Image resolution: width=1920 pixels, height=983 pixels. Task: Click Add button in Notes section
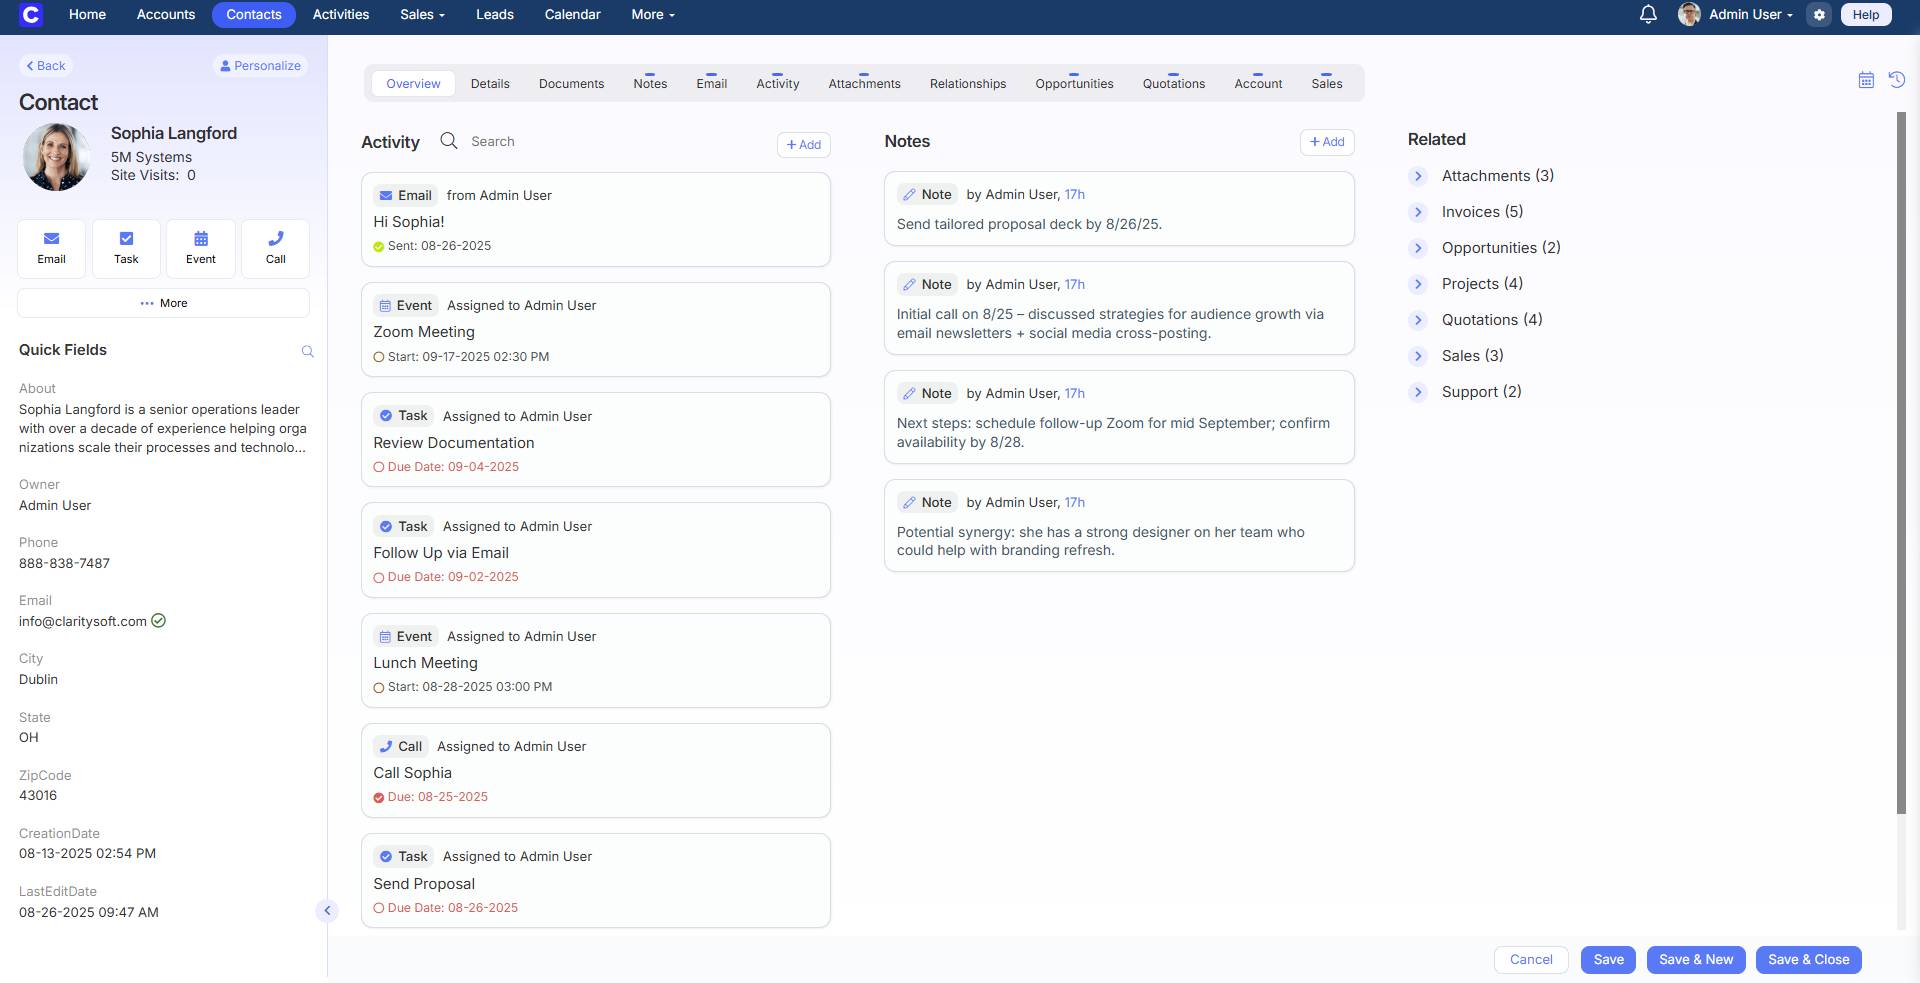point(1327,142)
